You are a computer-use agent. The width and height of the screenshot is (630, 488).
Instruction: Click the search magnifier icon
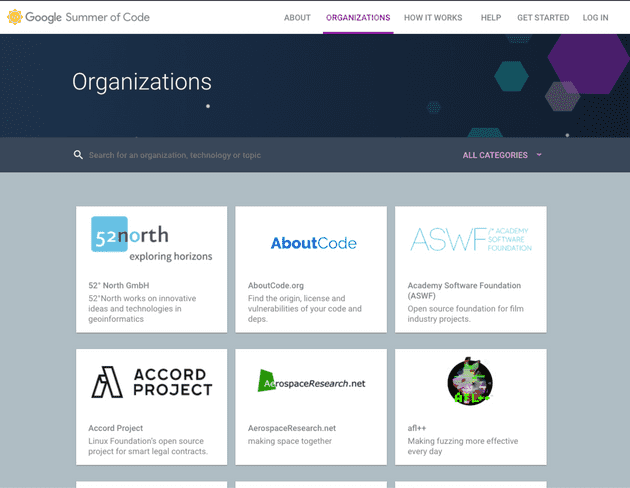coord(78,155)
